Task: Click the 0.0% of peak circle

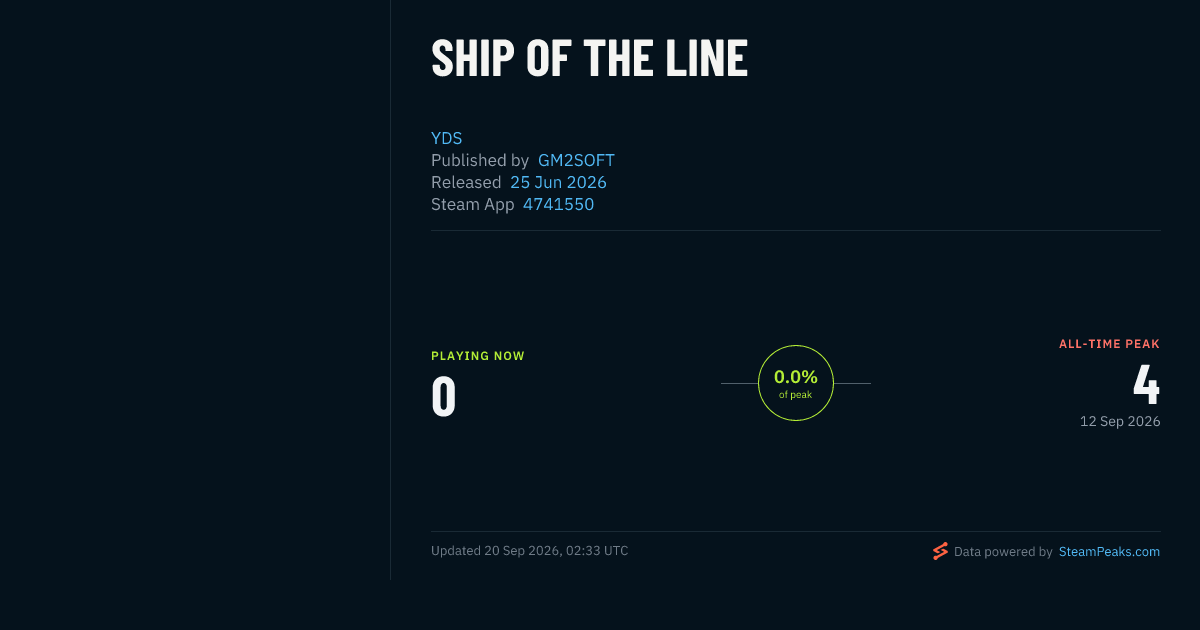Action: pyautogui.click(x=796, y=383)
